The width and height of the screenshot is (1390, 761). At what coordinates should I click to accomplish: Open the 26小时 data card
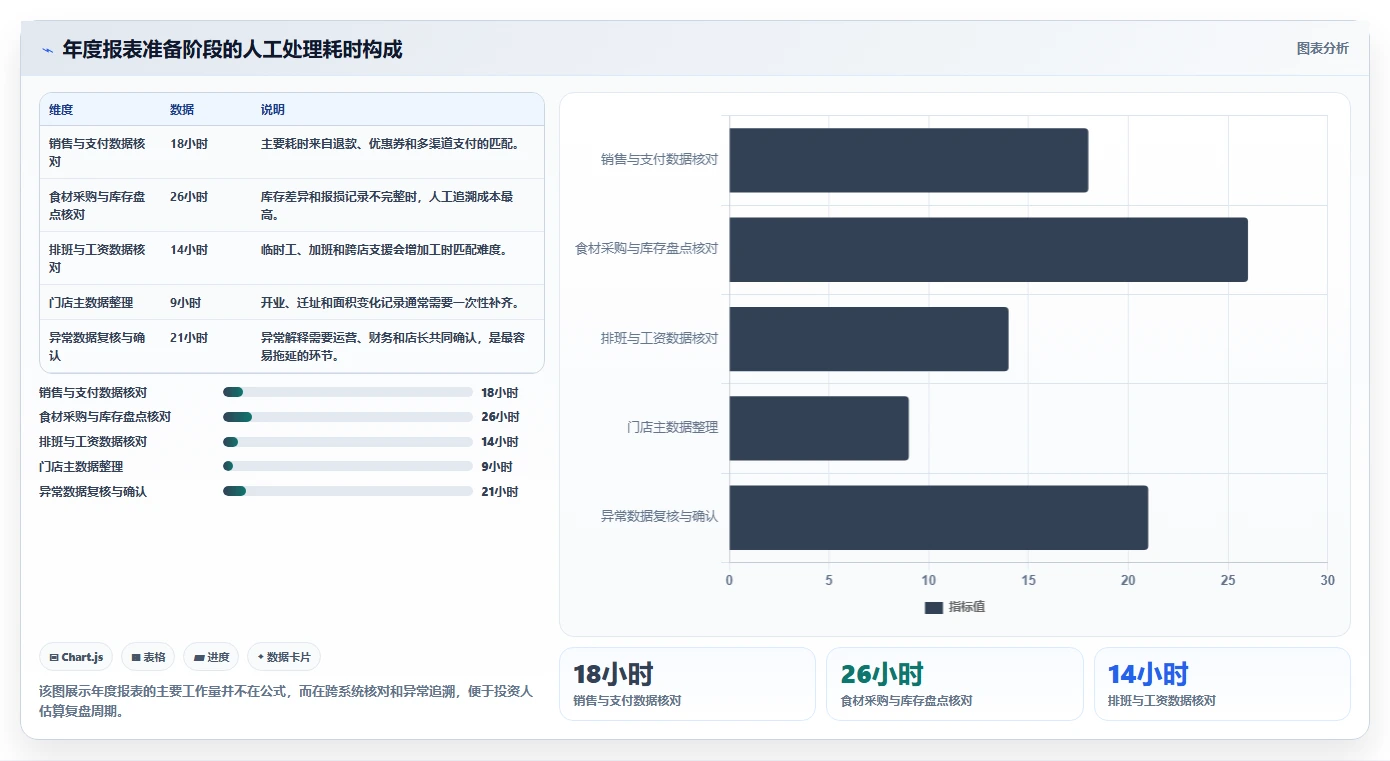pos(955,684)
